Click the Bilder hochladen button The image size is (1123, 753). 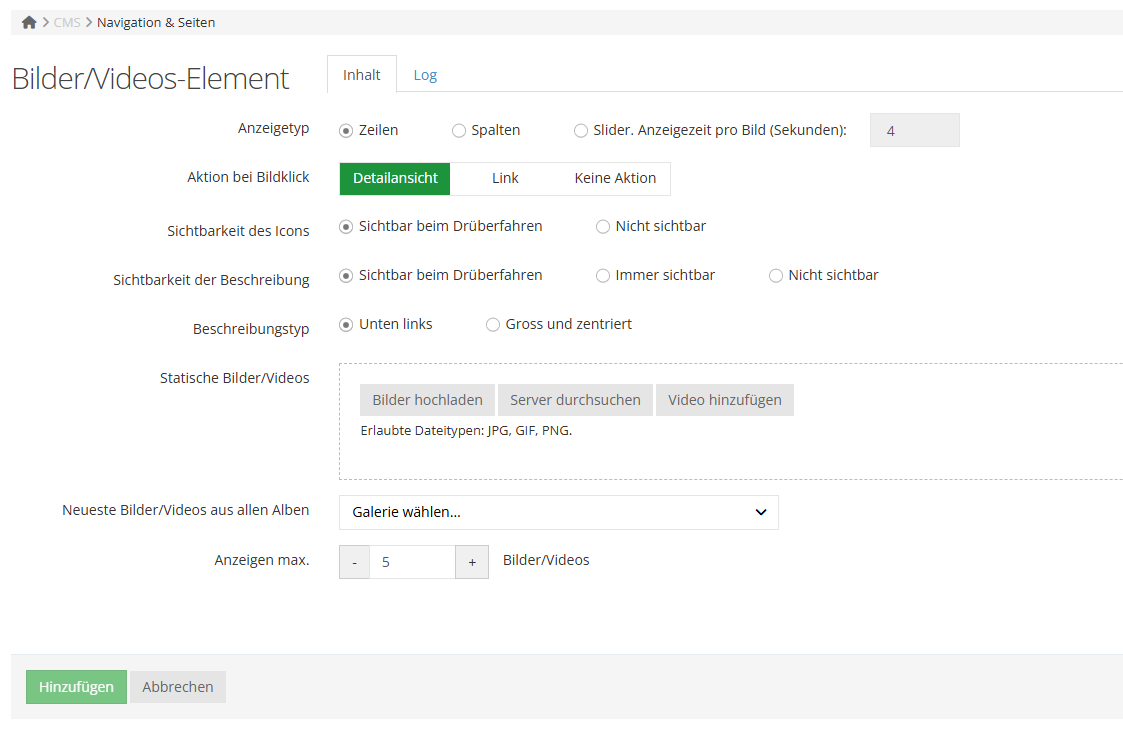tap(428, 400)
